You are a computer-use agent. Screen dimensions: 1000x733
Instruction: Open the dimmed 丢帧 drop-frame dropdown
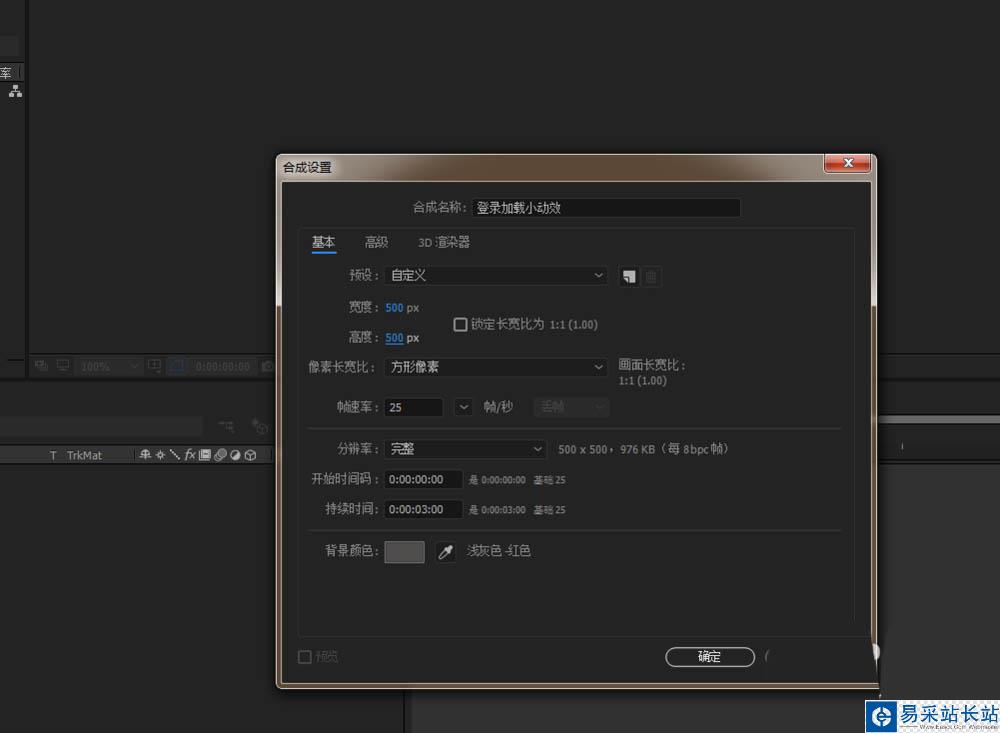coord(571,407)
